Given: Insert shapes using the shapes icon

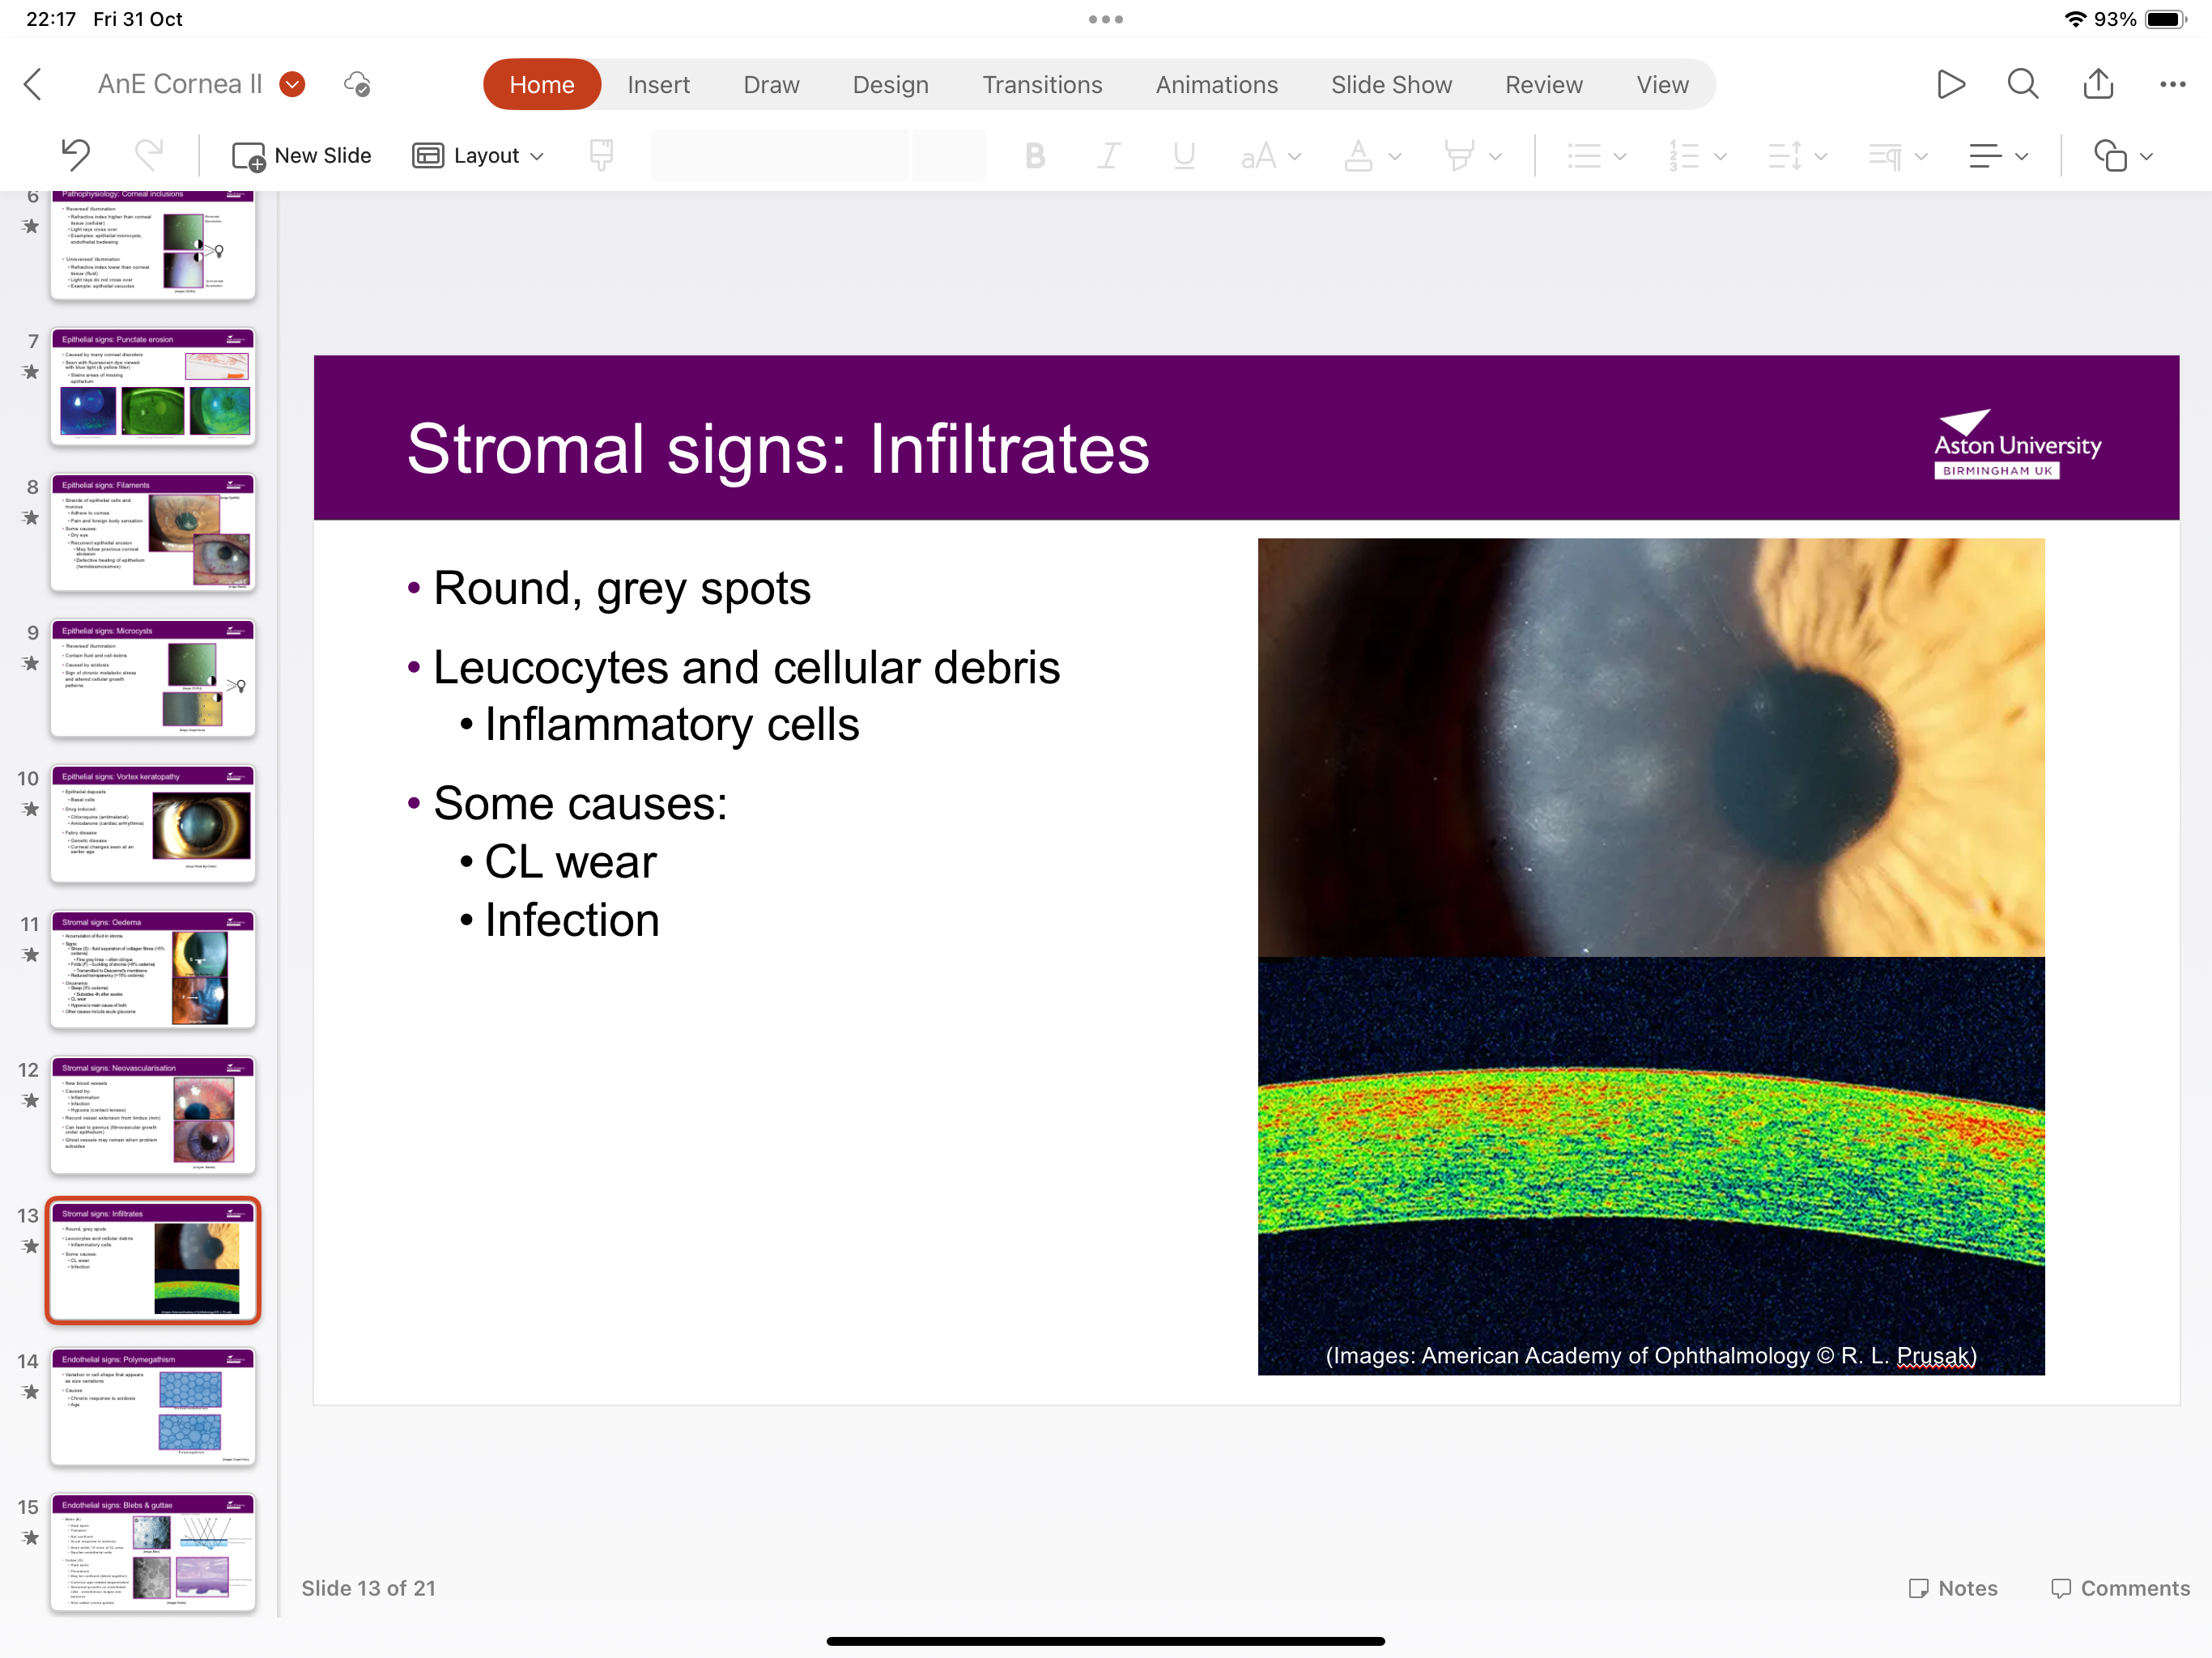Looking at the screenshot, I should 2110,155.
